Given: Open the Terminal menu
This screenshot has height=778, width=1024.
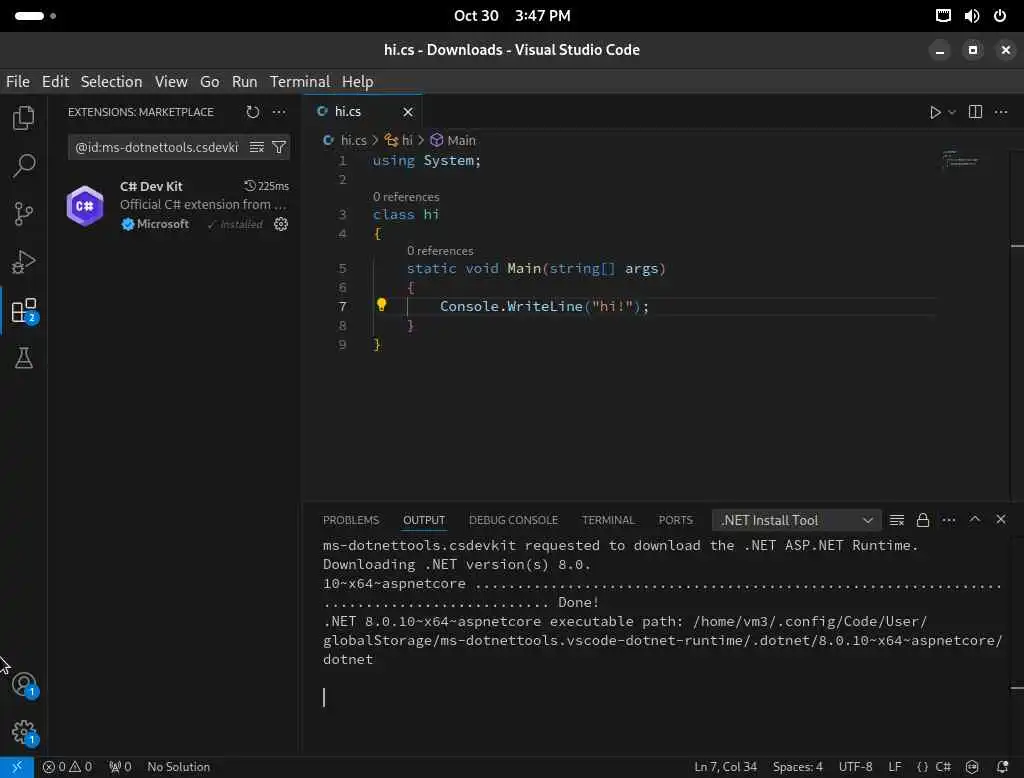Looking at the screenshot, I should click(x=300, y=82).
